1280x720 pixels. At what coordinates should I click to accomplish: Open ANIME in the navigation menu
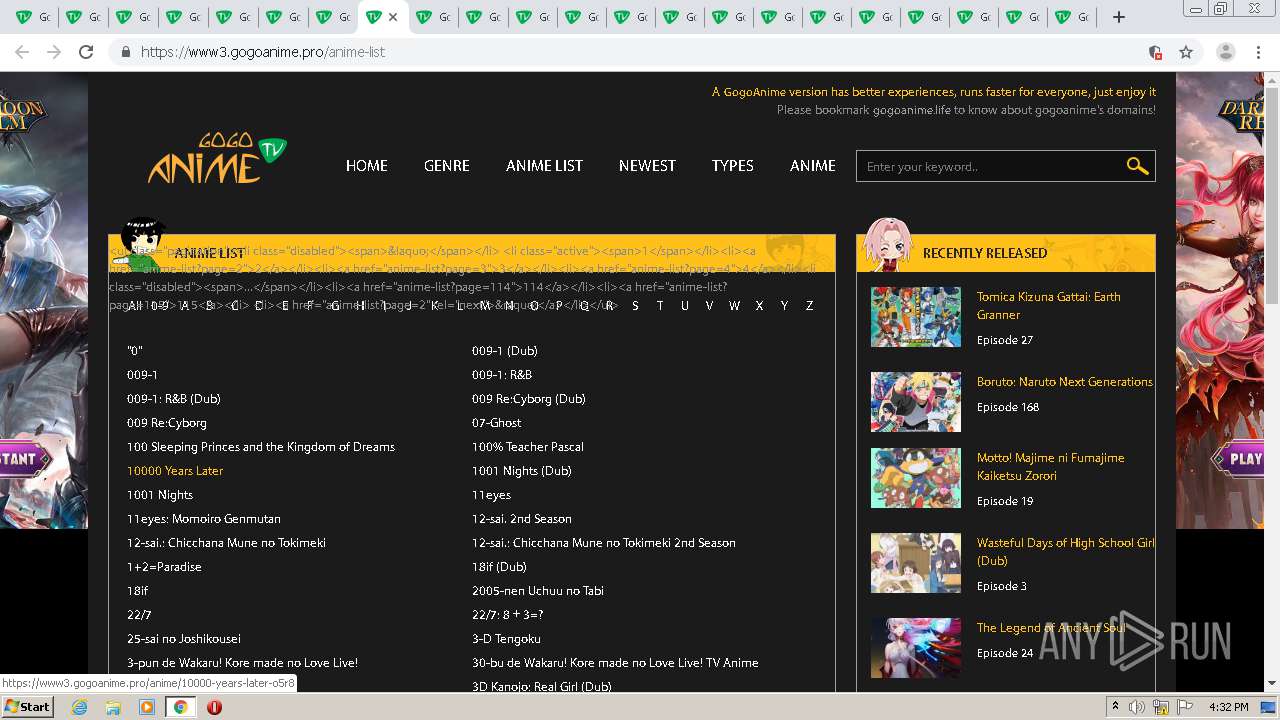point(813,166)
